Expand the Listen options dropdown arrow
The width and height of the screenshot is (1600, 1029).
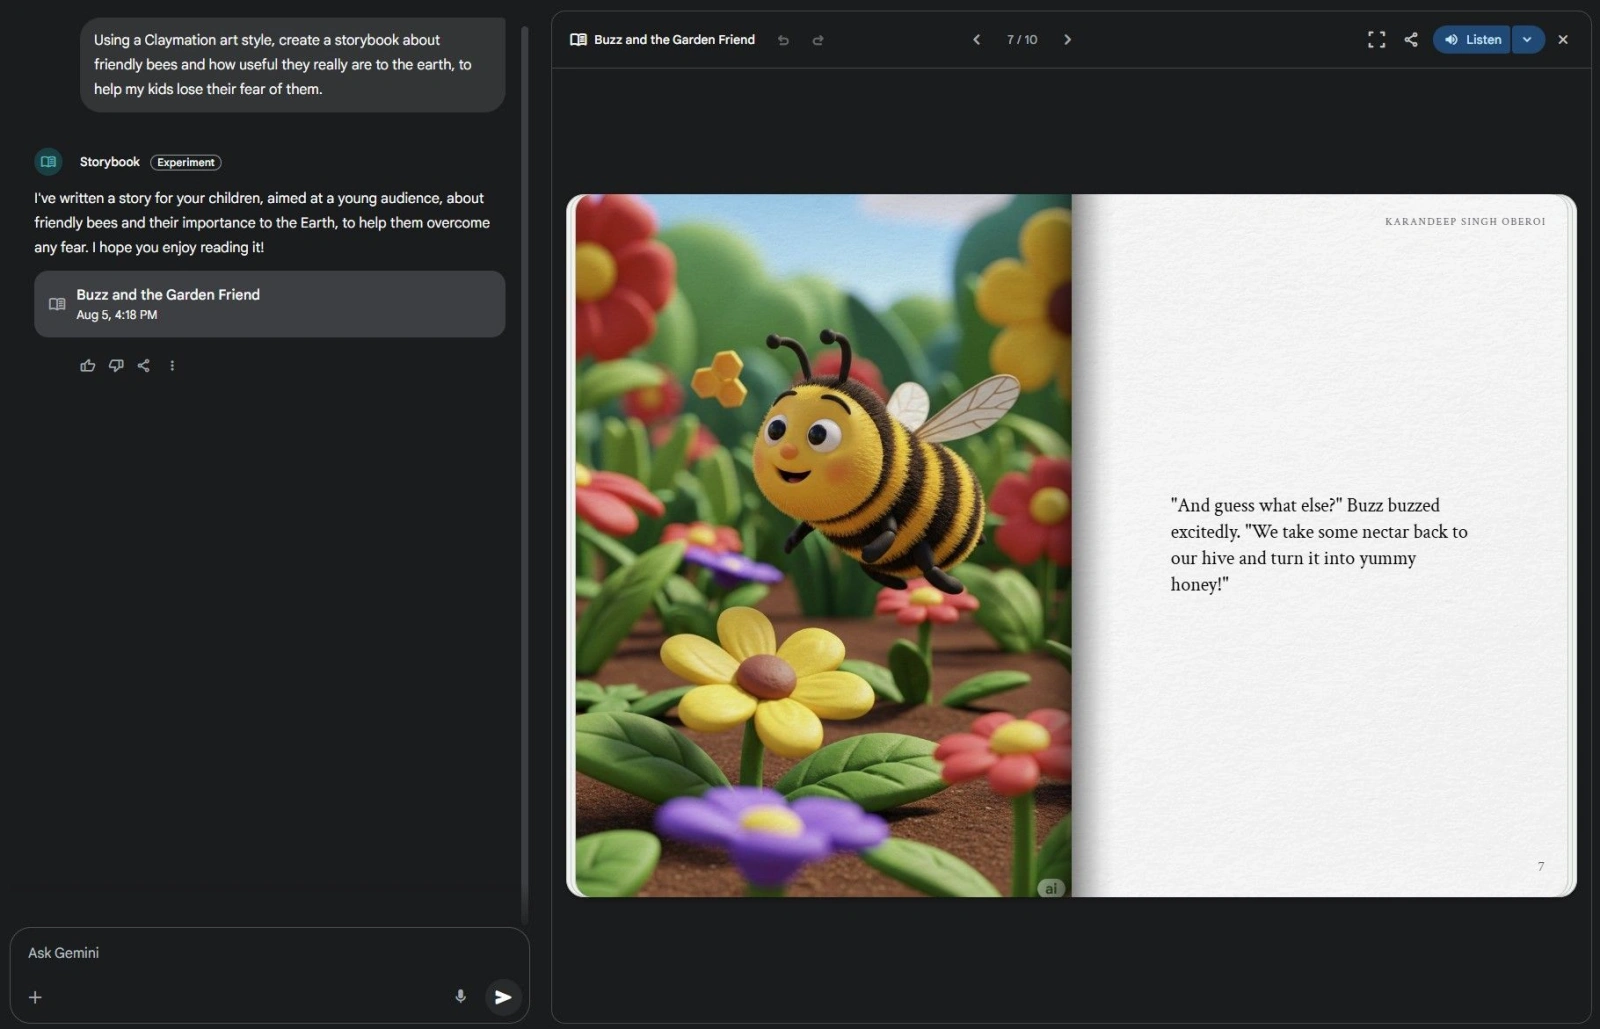click(x=1527, y=40)
